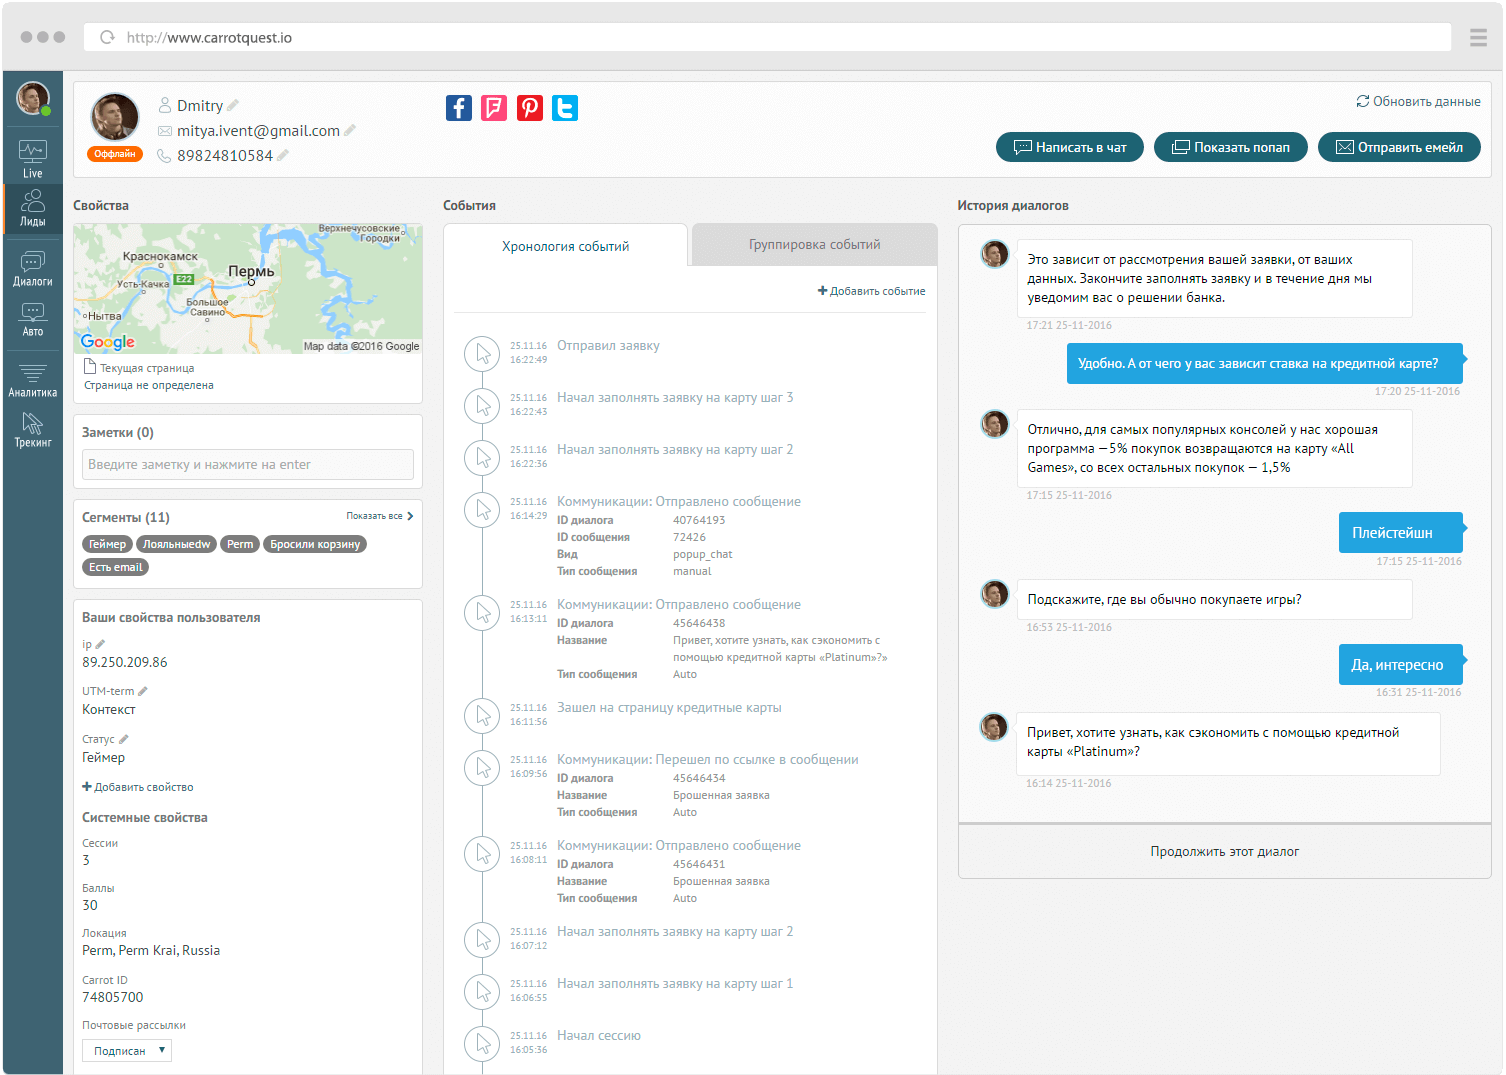Viewport: 1506px width, 1075px height.
Task: Edit the name Dmitry with pencil icon
Action: click(233, 106)
